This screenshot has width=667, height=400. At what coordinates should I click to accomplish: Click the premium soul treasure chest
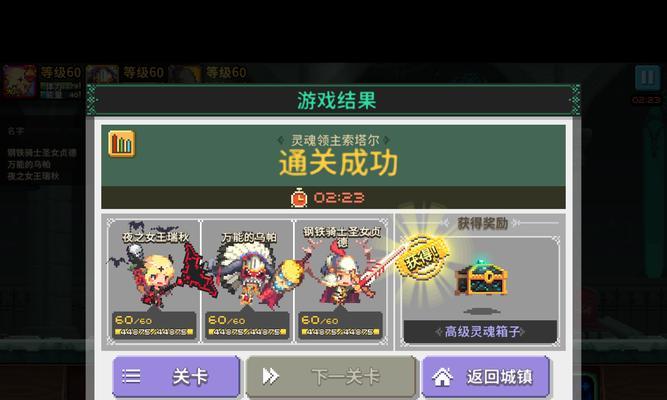click(x=481, y=277)
